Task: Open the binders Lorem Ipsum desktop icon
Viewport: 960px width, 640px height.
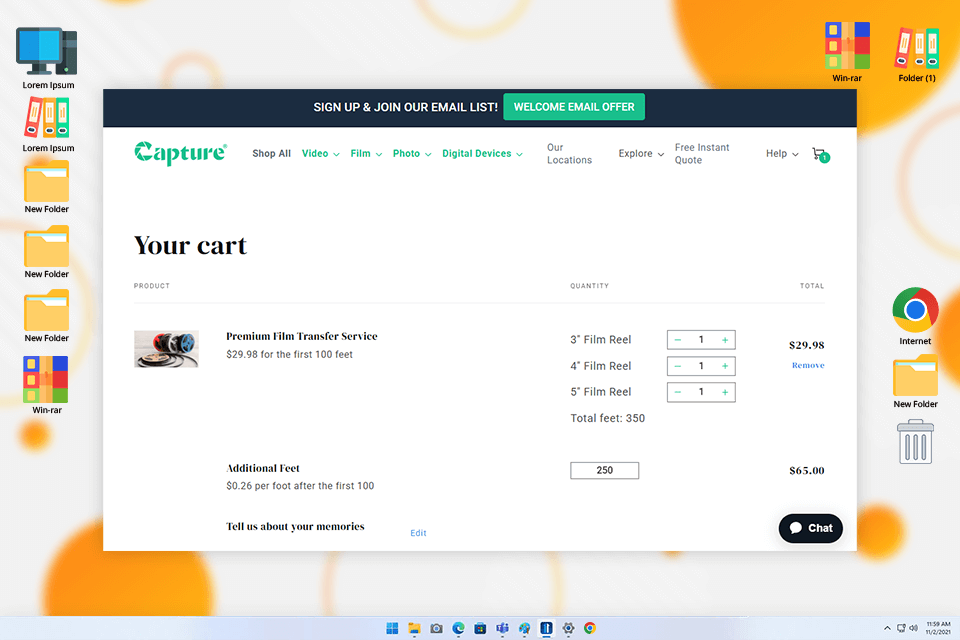Action: pyautogui.click(x=48, y=126)
